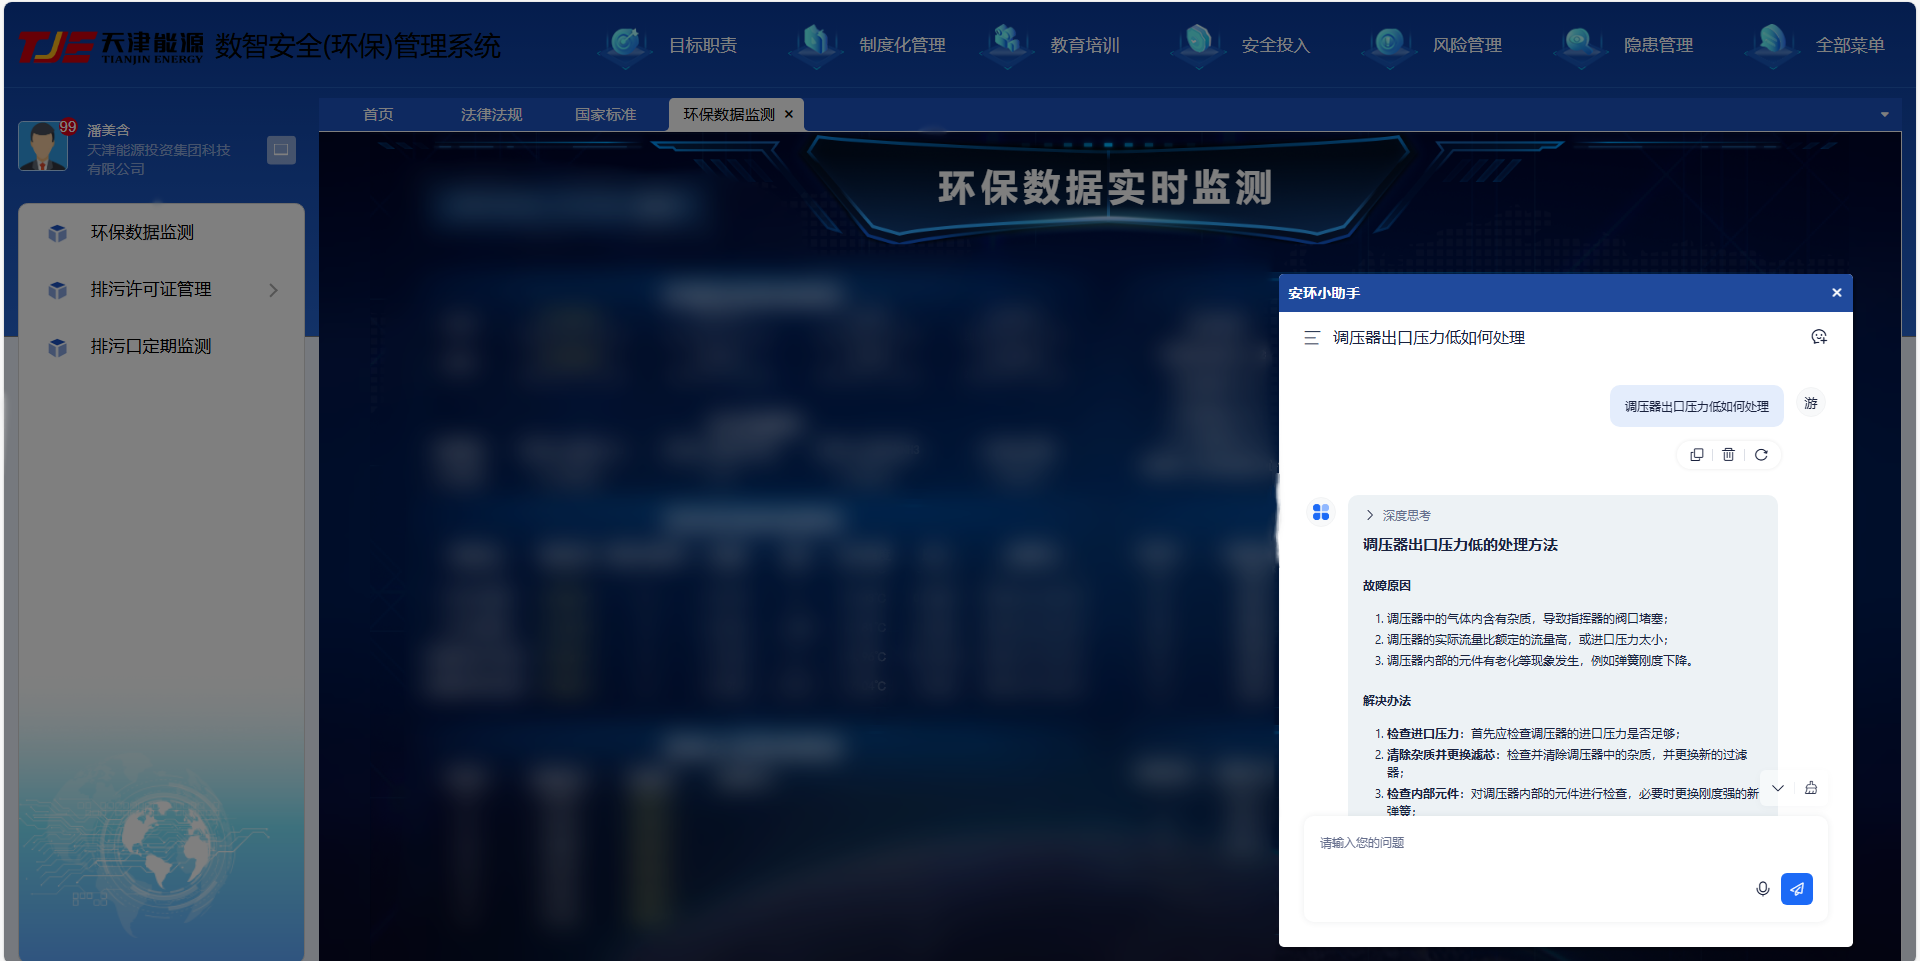Click the 环保数据实时监测 page title
The height and width of the screenshot is (961, 1920).
coord(1105,188)
